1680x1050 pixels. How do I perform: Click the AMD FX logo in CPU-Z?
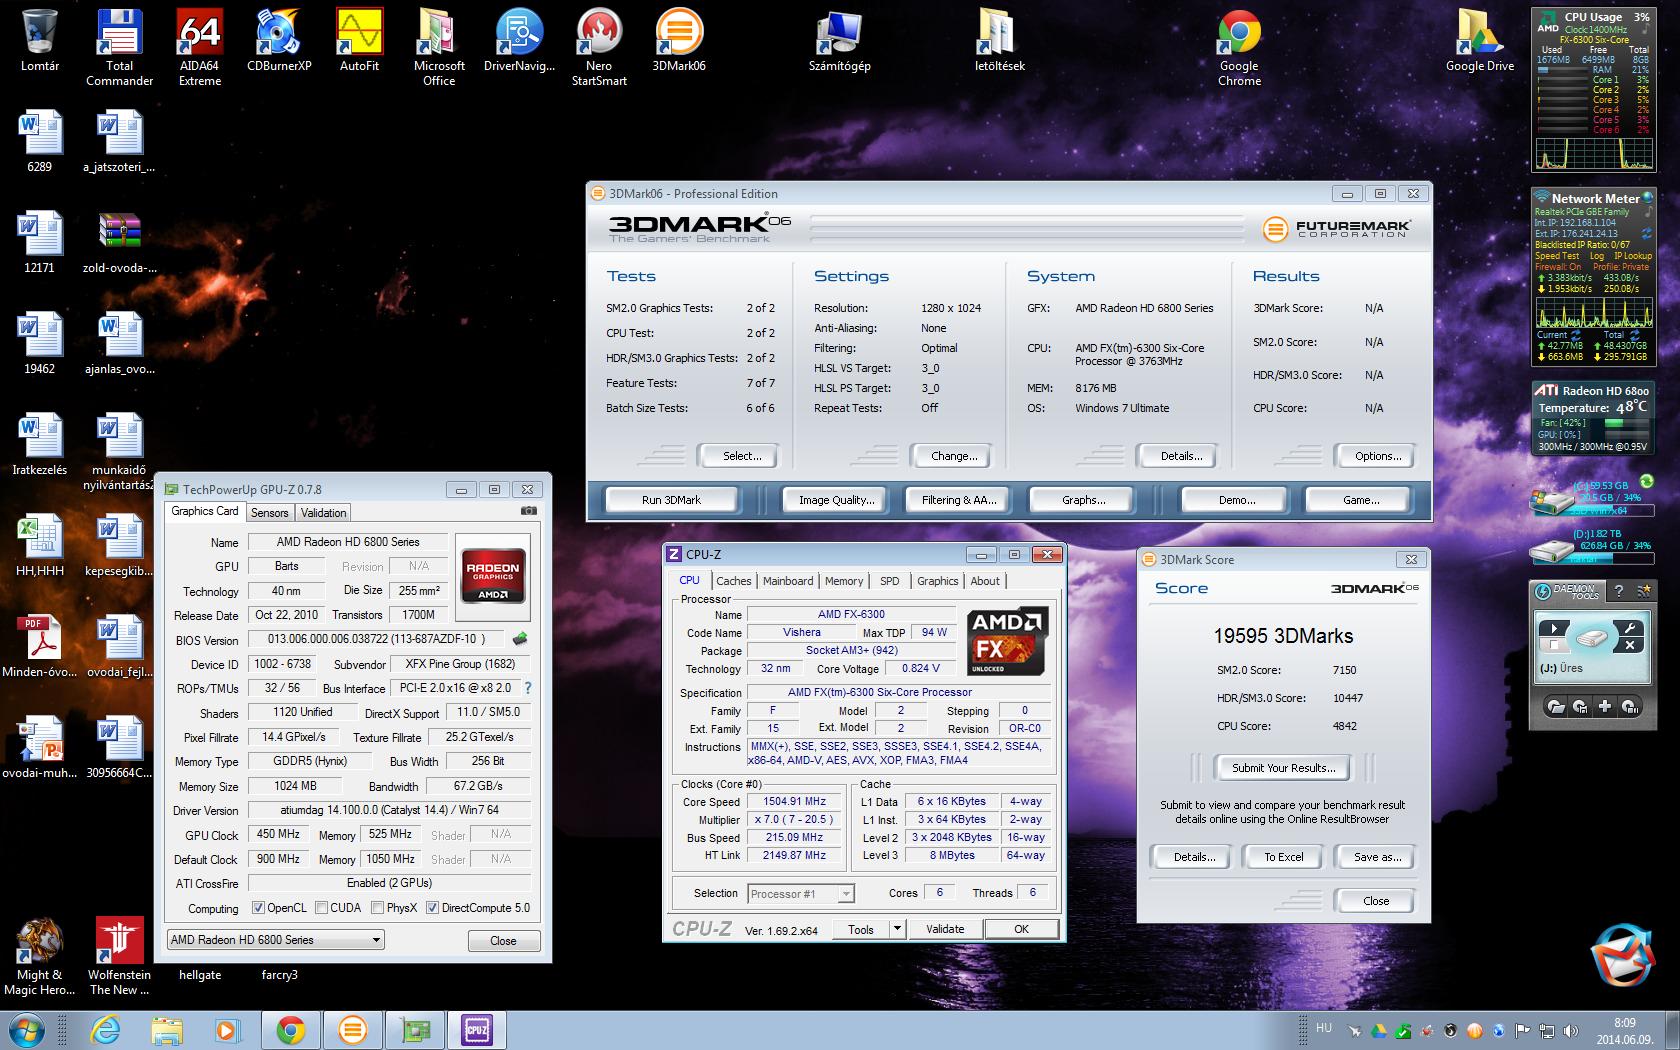tap(1008, 641)
